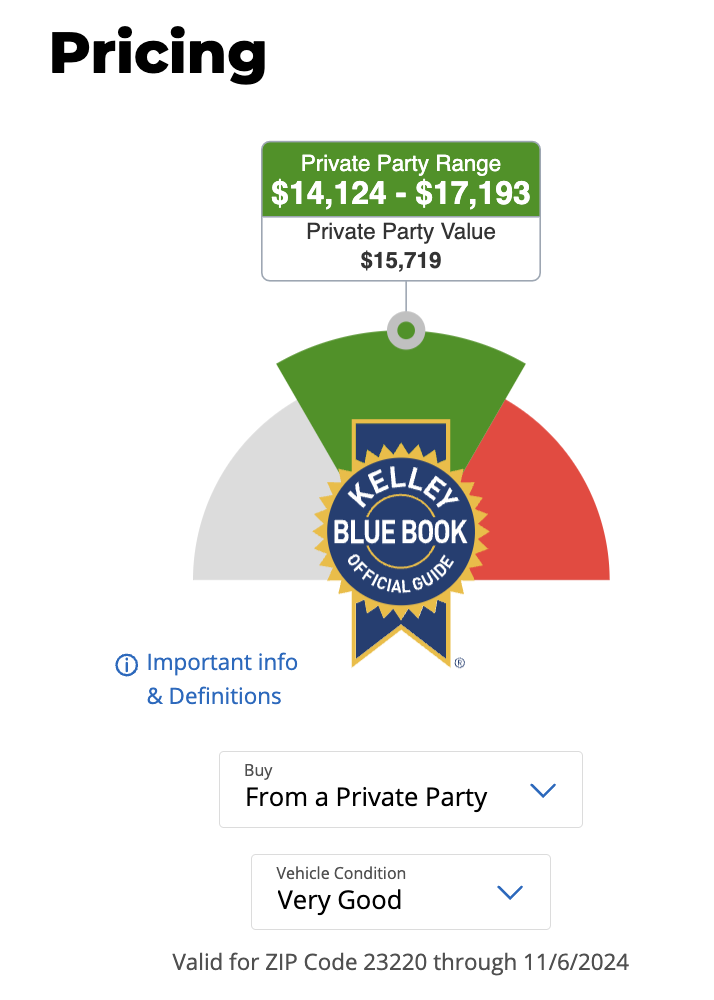Viewport: 714px width, 1000px height.
Task: Click the $14,124 - $17,193 price range
Action: 401,193
